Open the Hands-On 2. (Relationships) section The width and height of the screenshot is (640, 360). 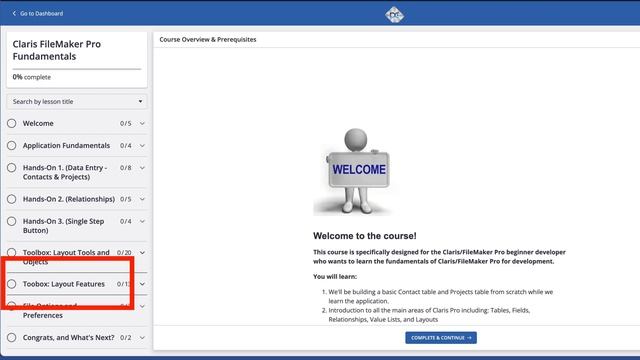click(69, 199)
